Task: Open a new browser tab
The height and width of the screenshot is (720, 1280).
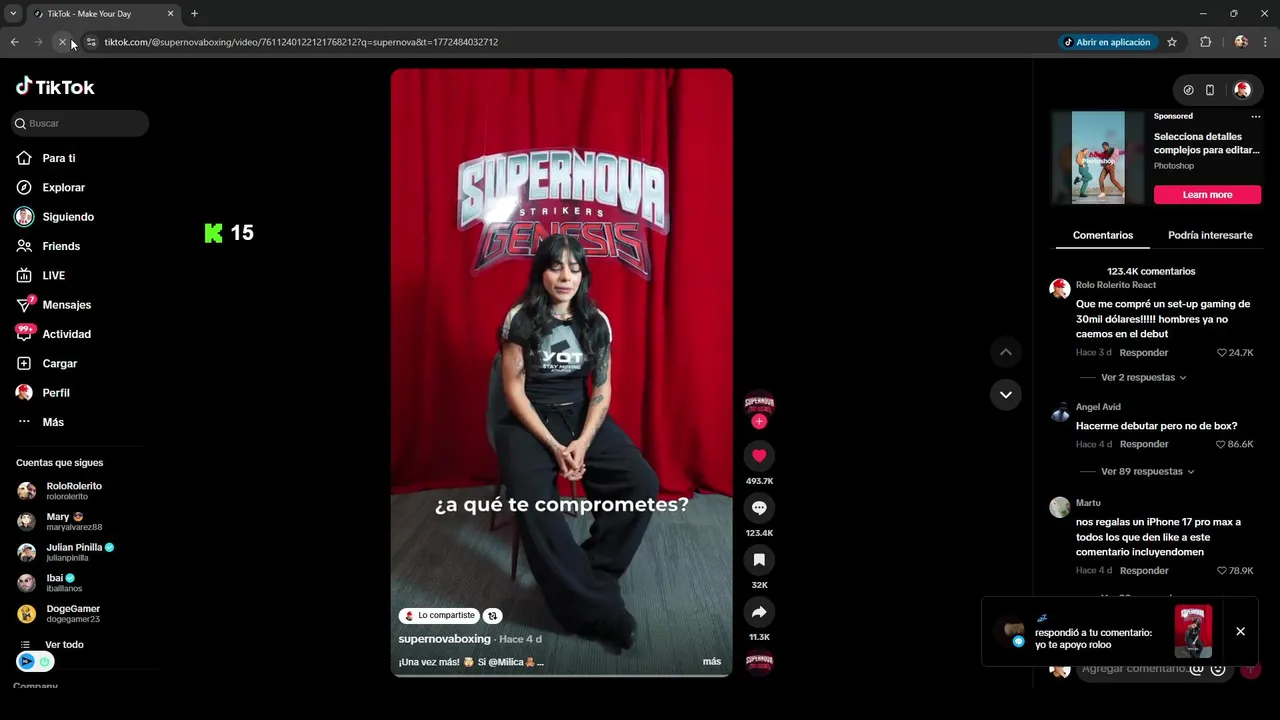Action: coord(194,14)
